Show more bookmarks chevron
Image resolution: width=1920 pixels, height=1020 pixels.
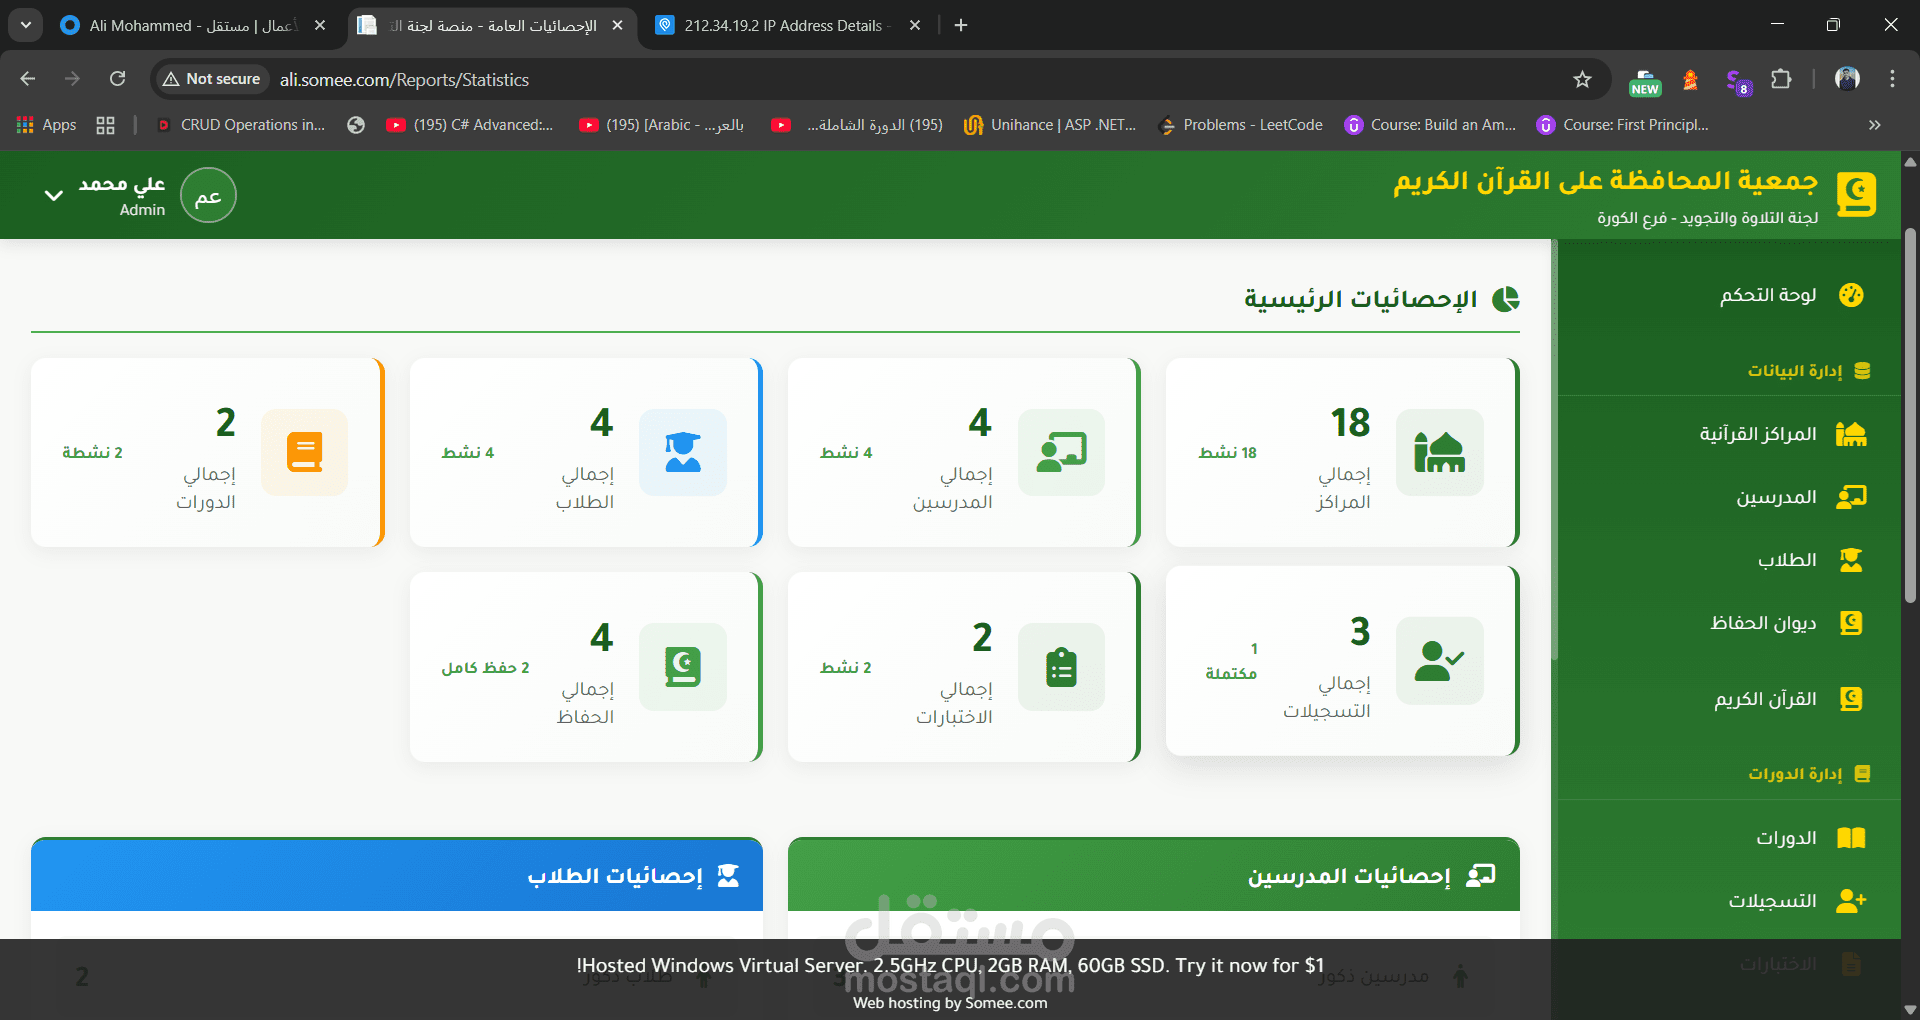(x=1875, y=125)
